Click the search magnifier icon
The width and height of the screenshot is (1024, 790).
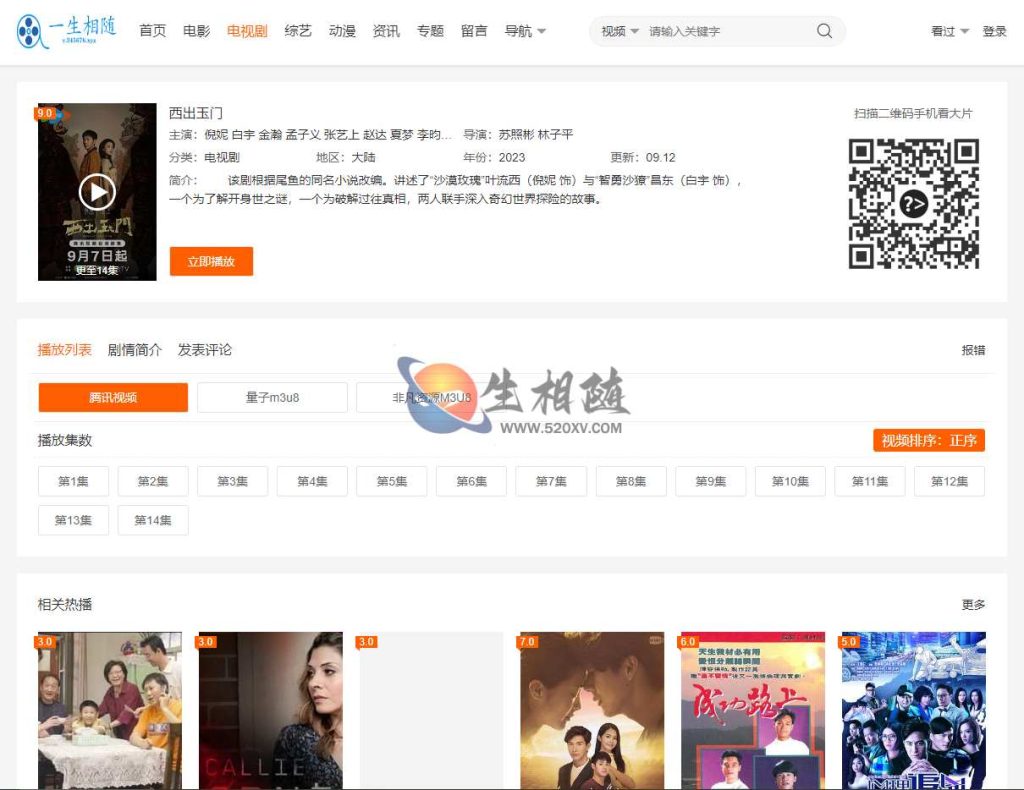tap(824, 31)
